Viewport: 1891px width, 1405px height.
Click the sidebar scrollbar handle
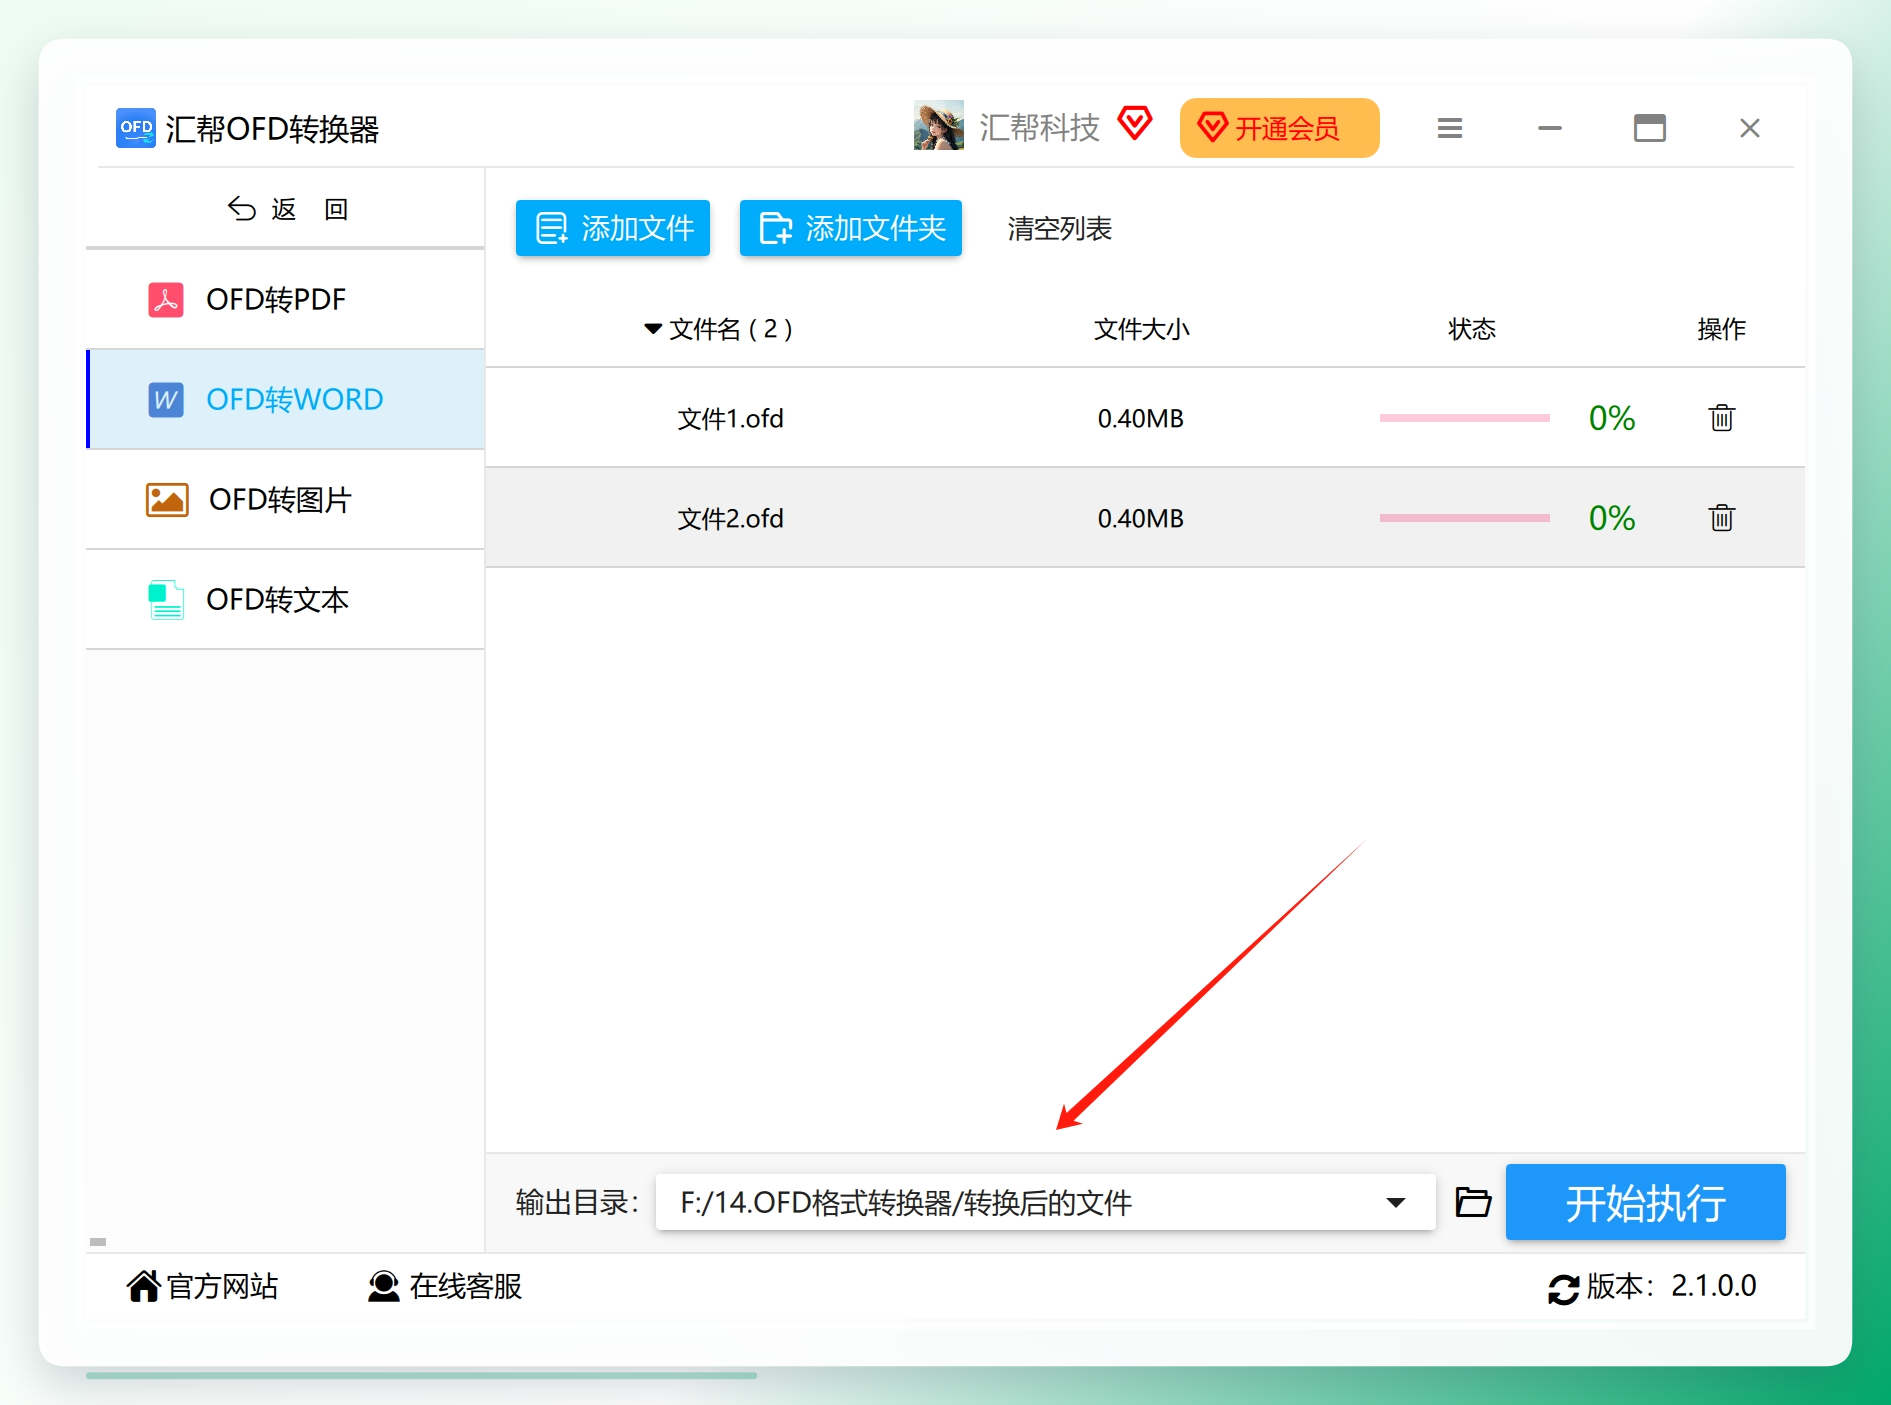[98, 1241]
